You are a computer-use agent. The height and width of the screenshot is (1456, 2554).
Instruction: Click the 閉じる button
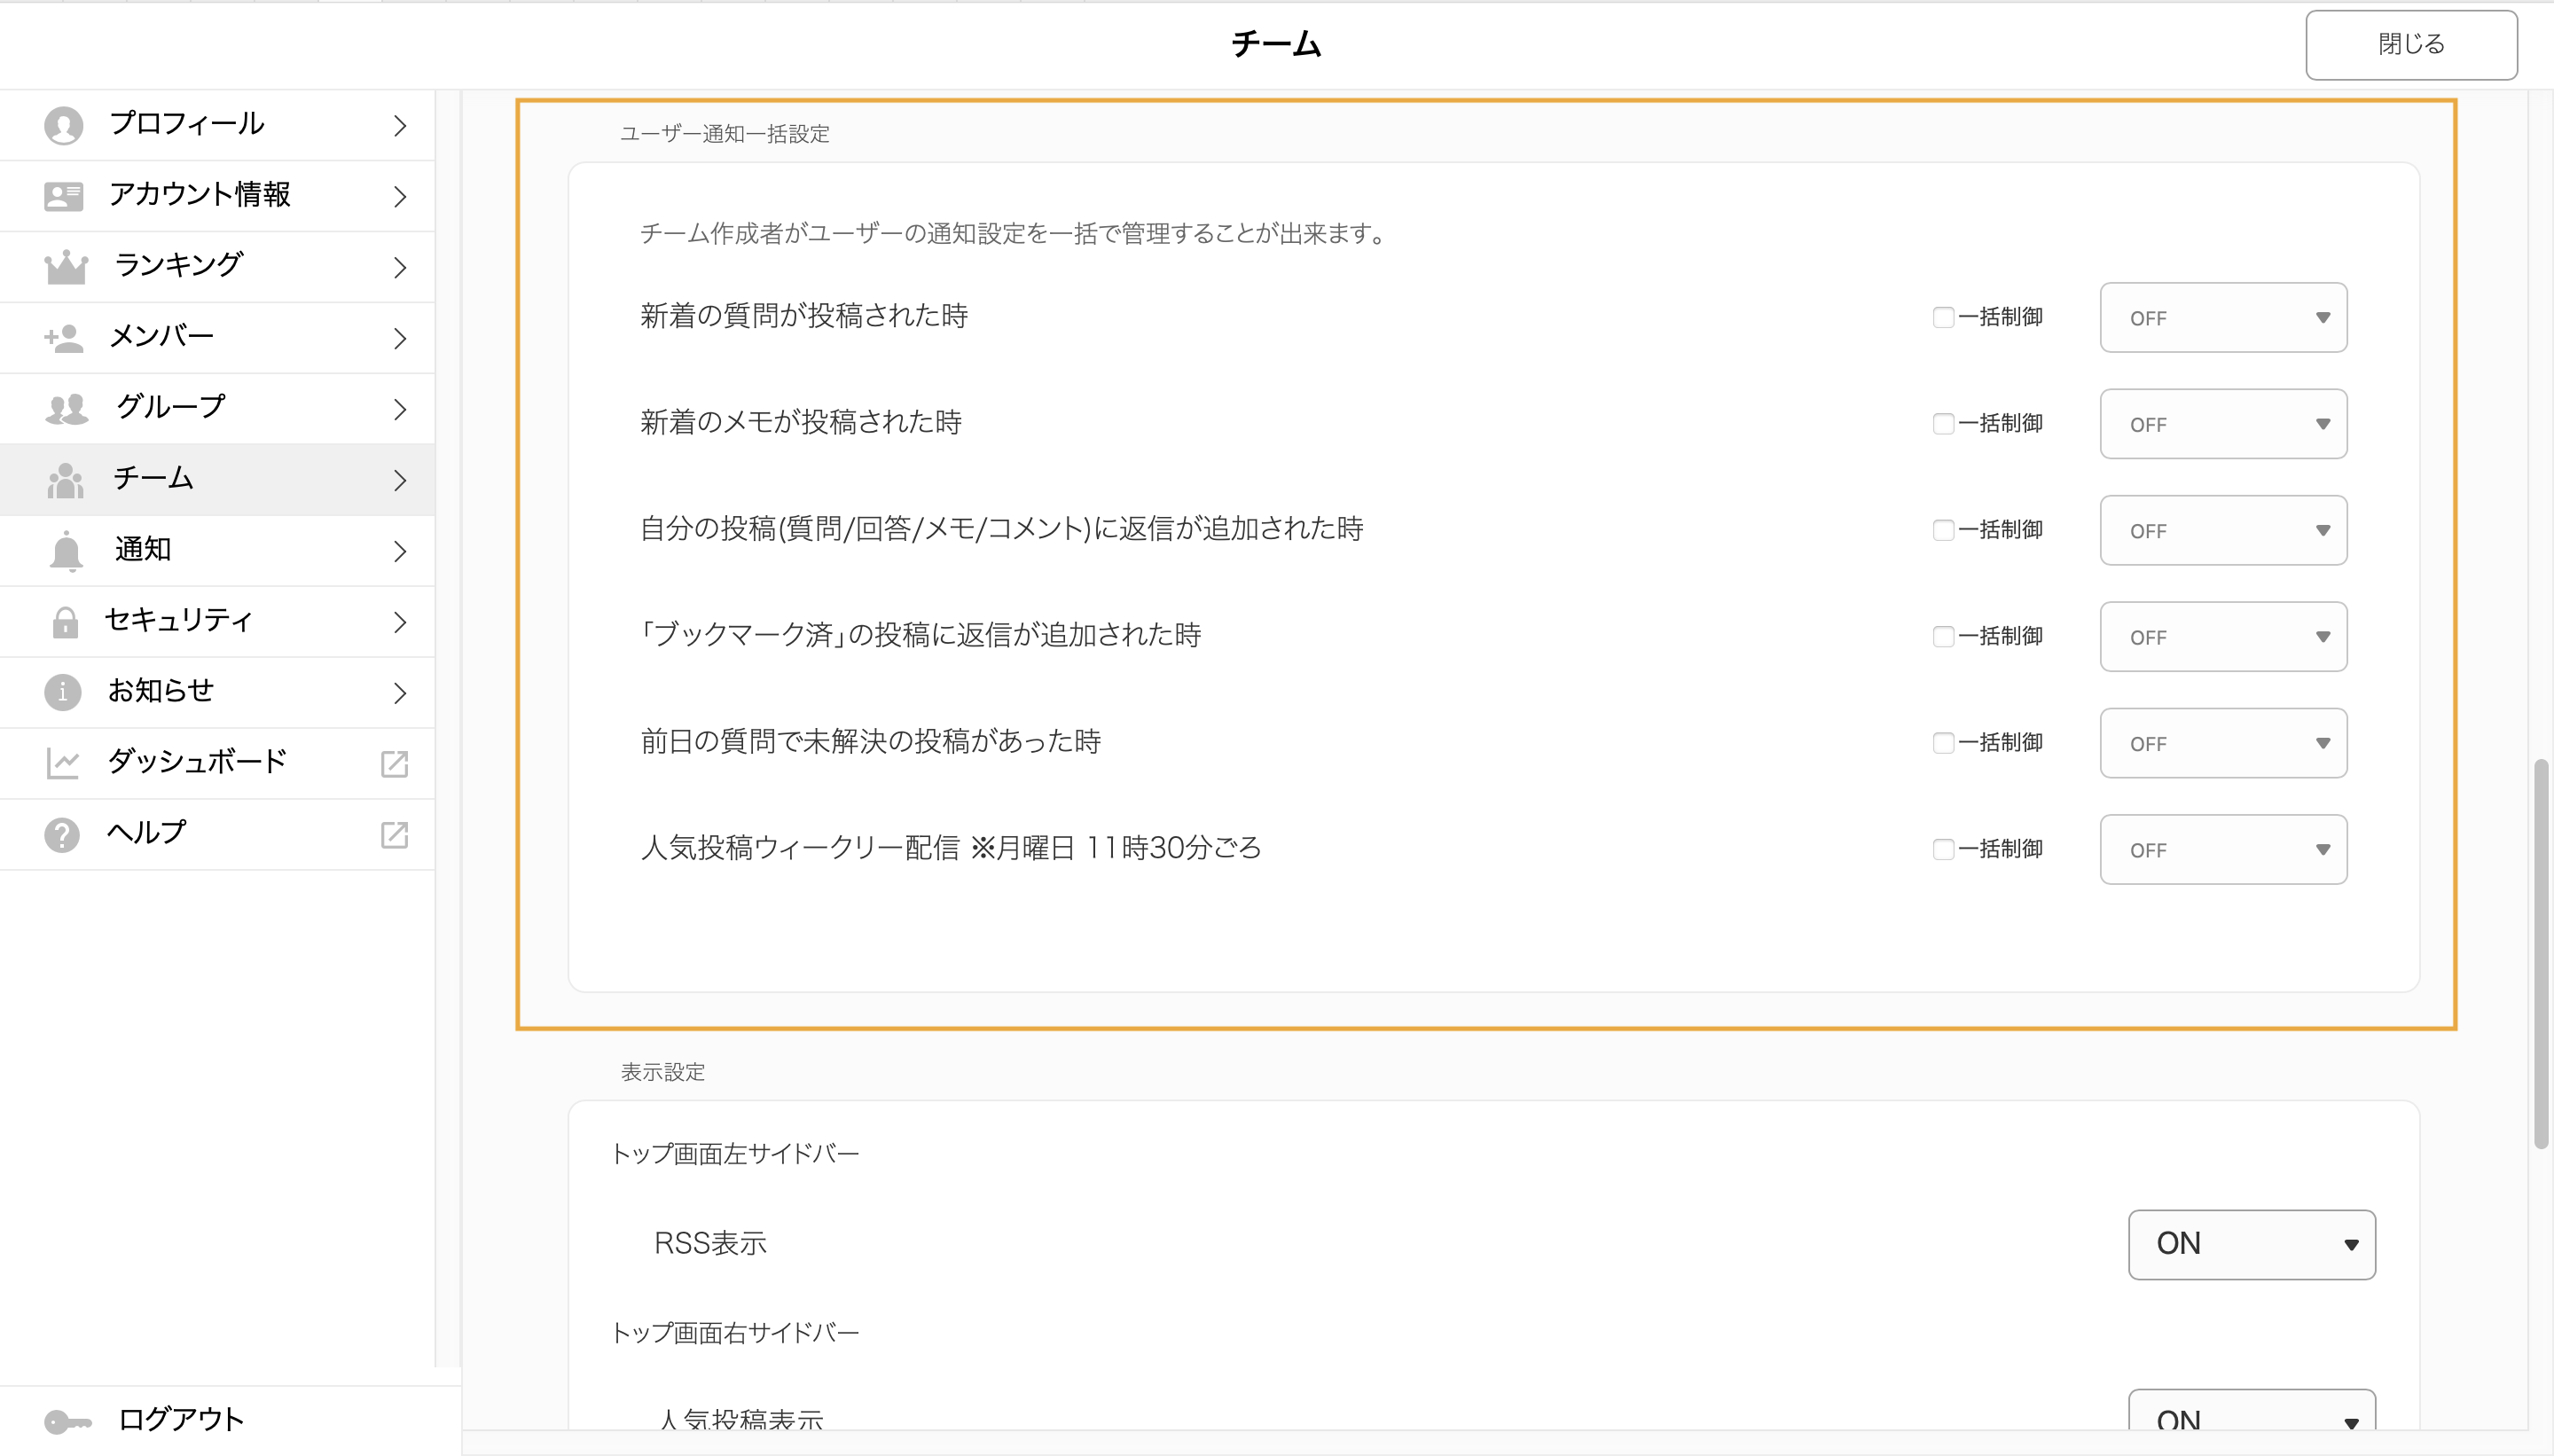coord(2411,45)
